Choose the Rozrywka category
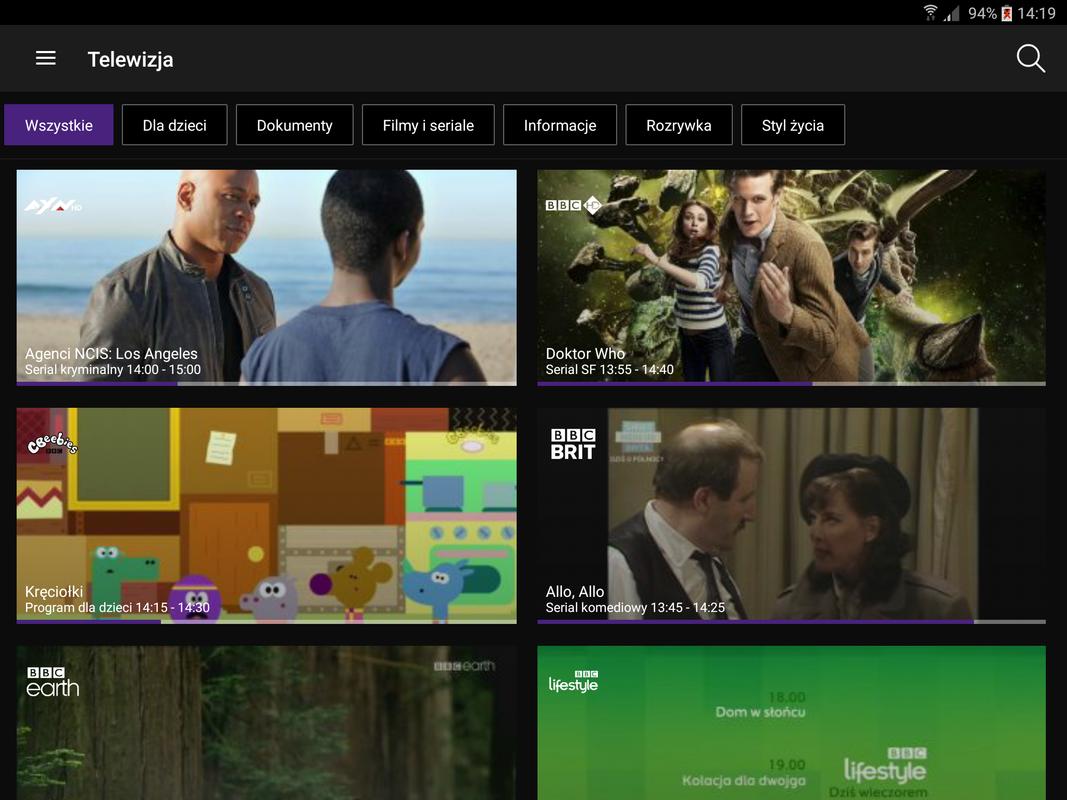 click(x=679, y=125)
